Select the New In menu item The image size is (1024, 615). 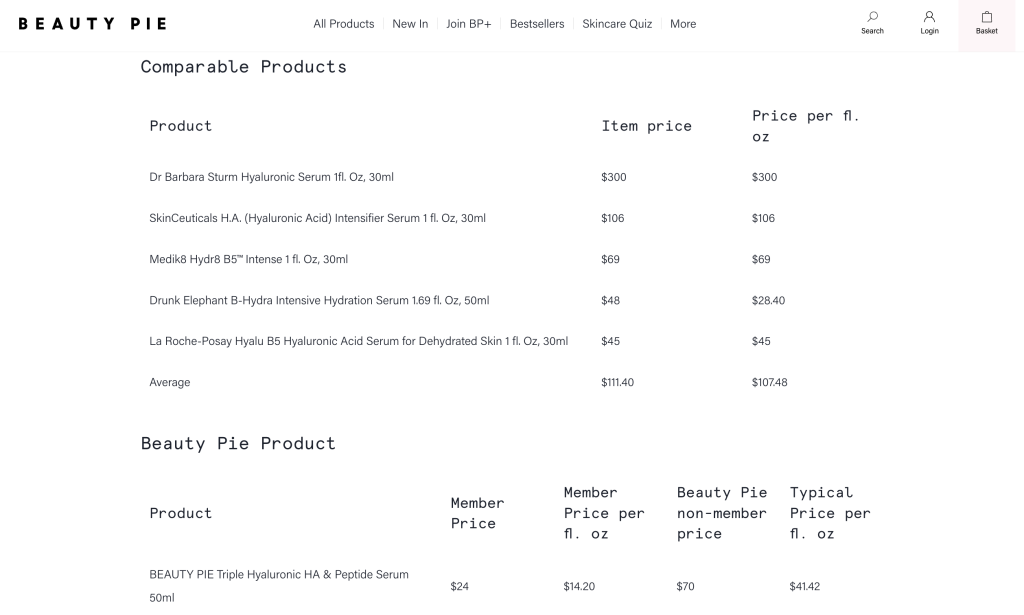410,24
